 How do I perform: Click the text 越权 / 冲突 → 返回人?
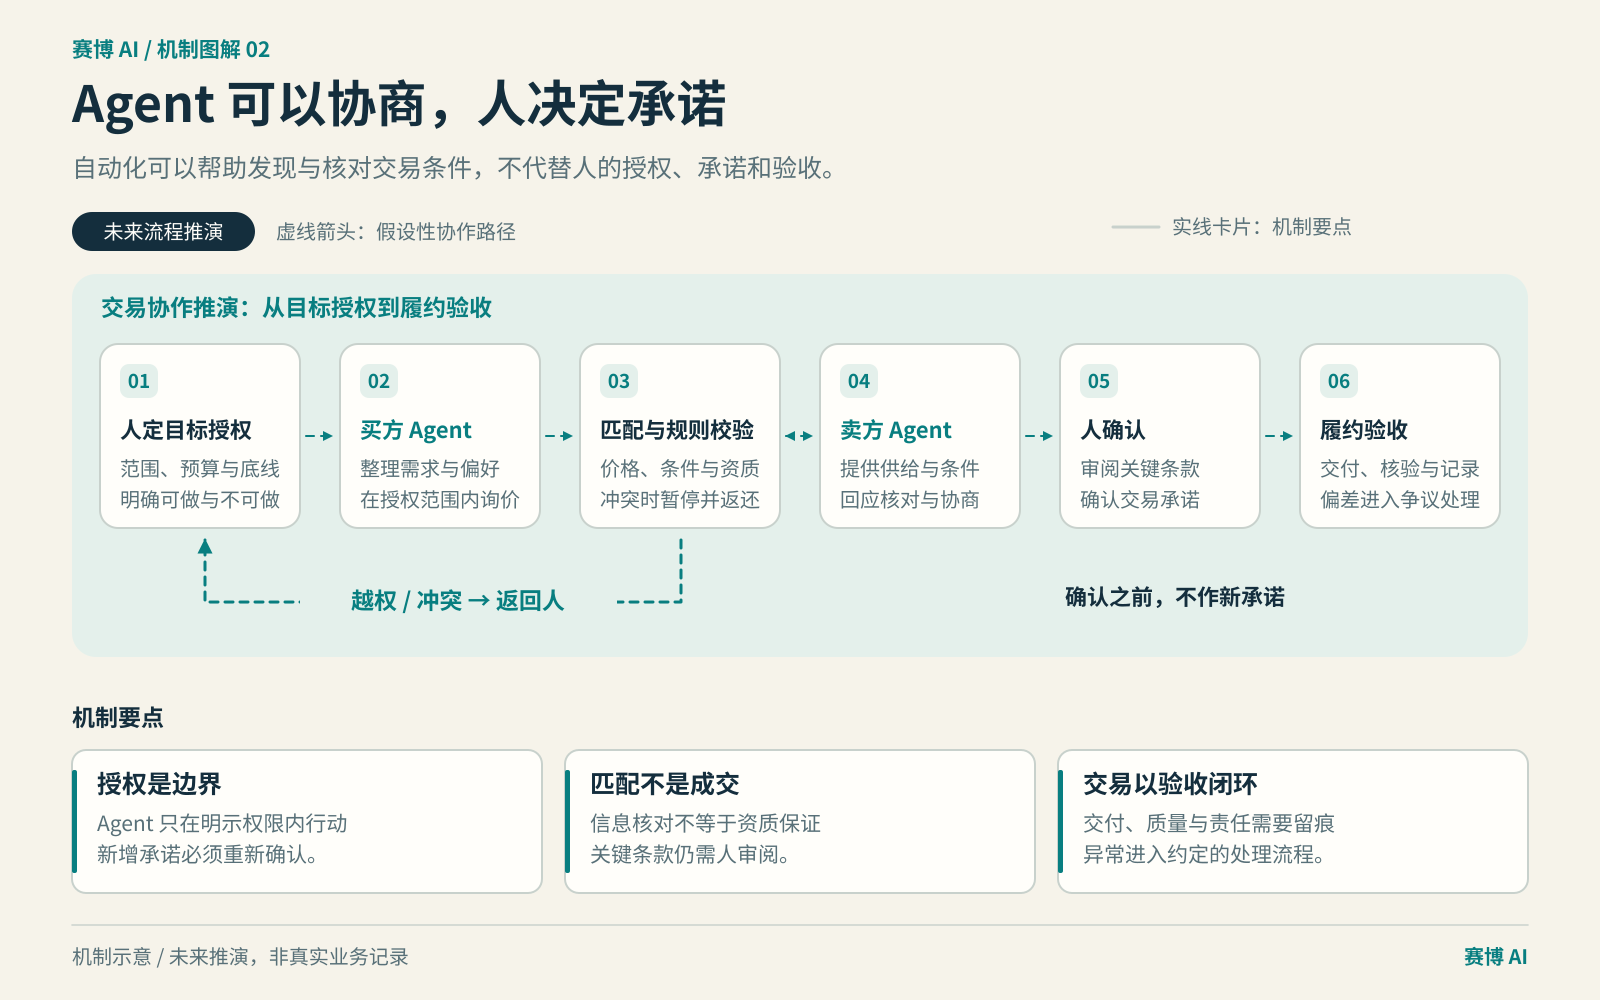point(457,600)
